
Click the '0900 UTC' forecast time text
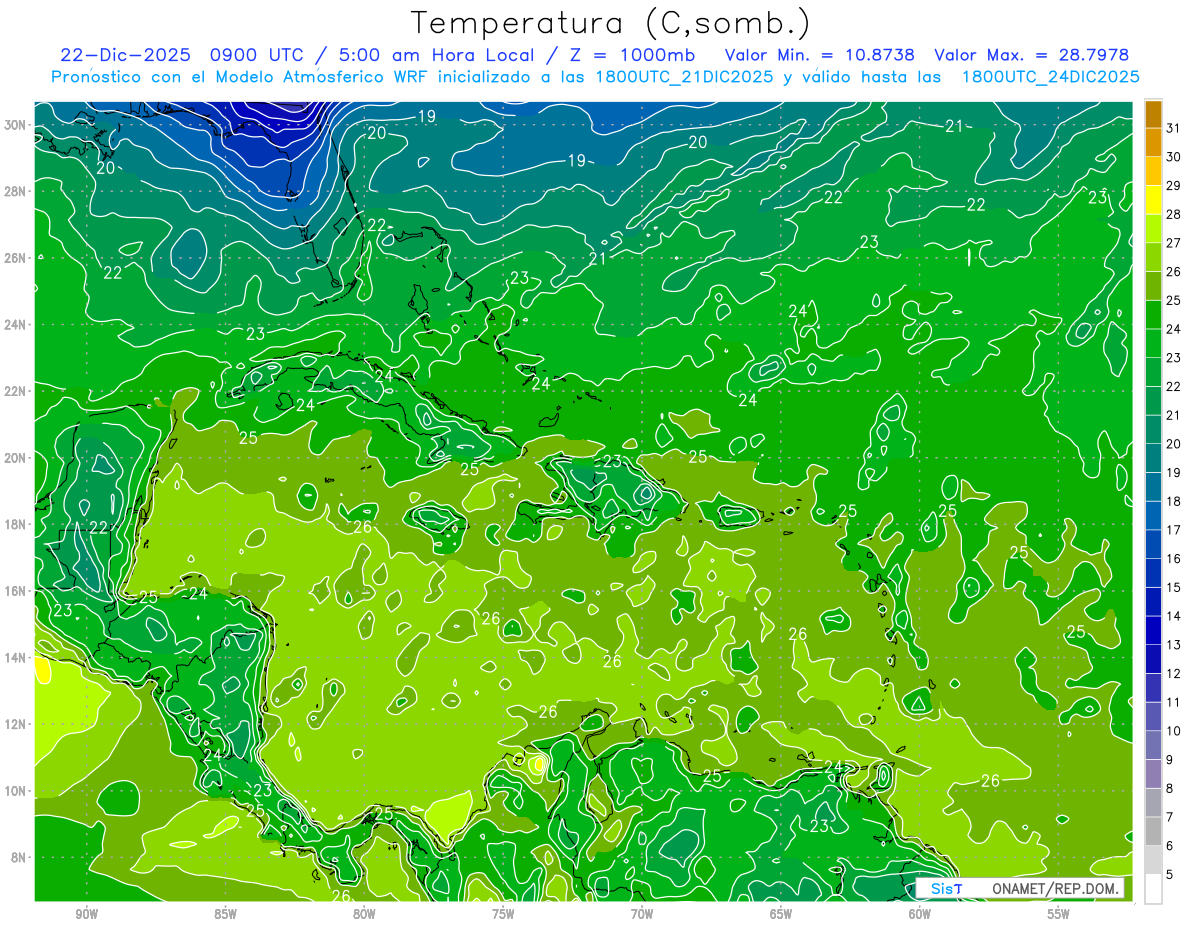tap(259, 55)
